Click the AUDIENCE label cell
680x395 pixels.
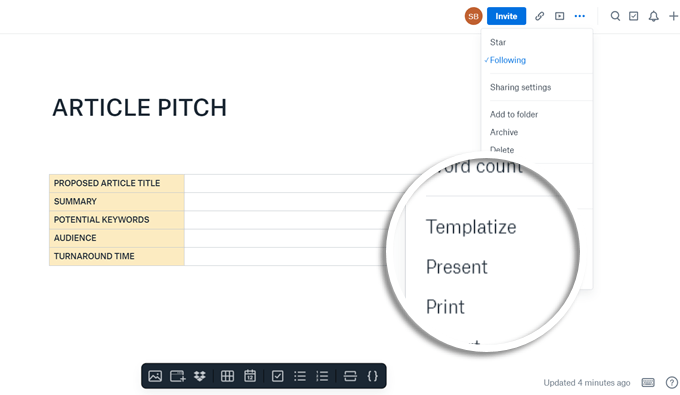click(x=117, y=238)
